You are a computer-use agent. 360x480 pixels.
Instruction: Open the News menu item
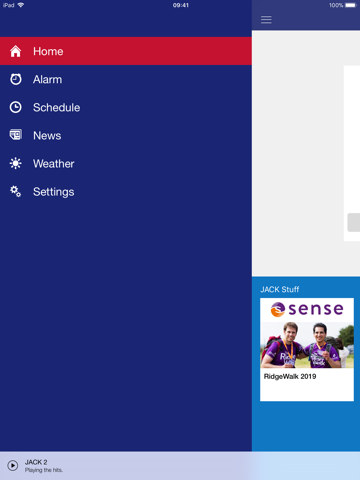tap(126, 135)
